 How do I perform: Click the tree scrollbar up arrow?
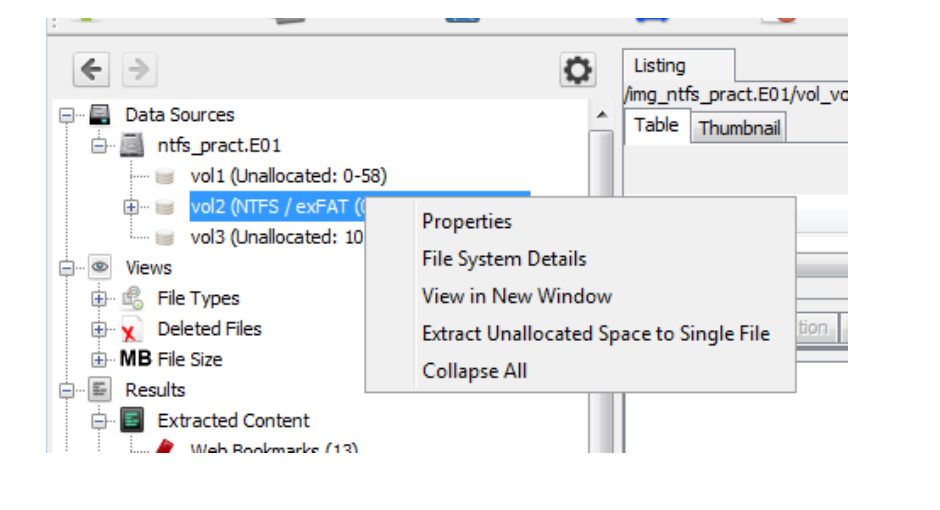(602, 114)
